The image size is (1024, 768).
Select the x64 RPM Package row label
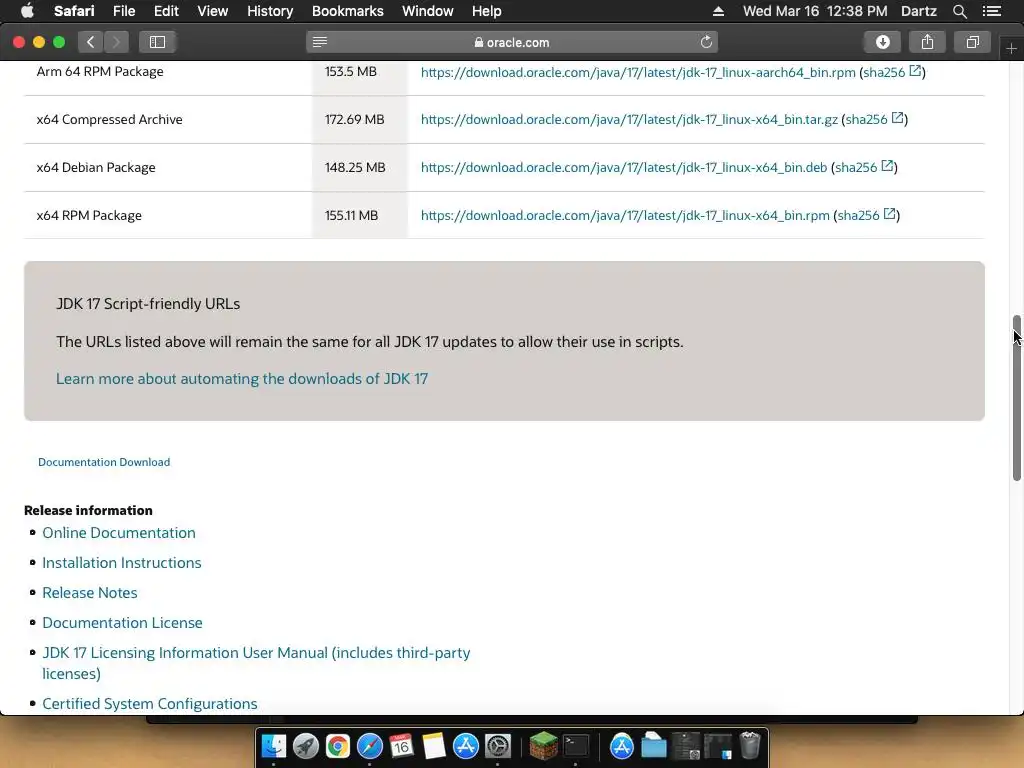[x=89, y=216]
